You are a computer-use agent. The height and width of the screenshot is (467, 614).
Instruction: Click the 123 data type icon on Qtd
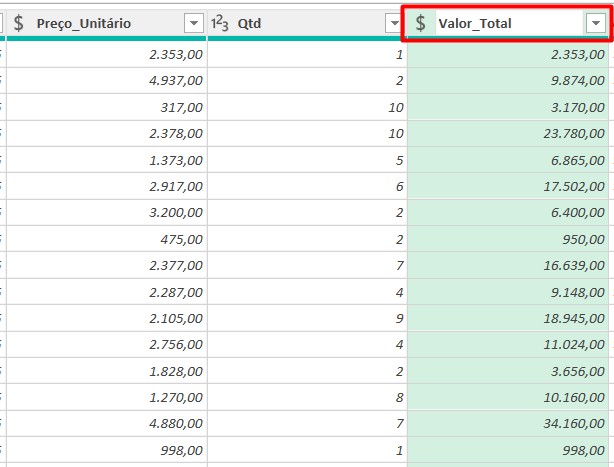[x=221, y=23]
